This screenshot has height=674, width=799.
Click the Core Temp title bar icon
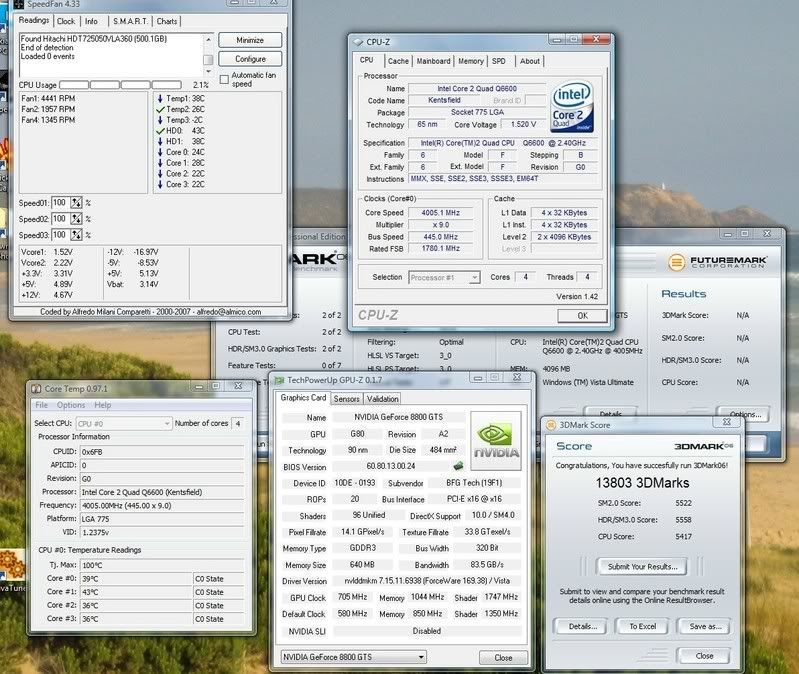[36, 389]
